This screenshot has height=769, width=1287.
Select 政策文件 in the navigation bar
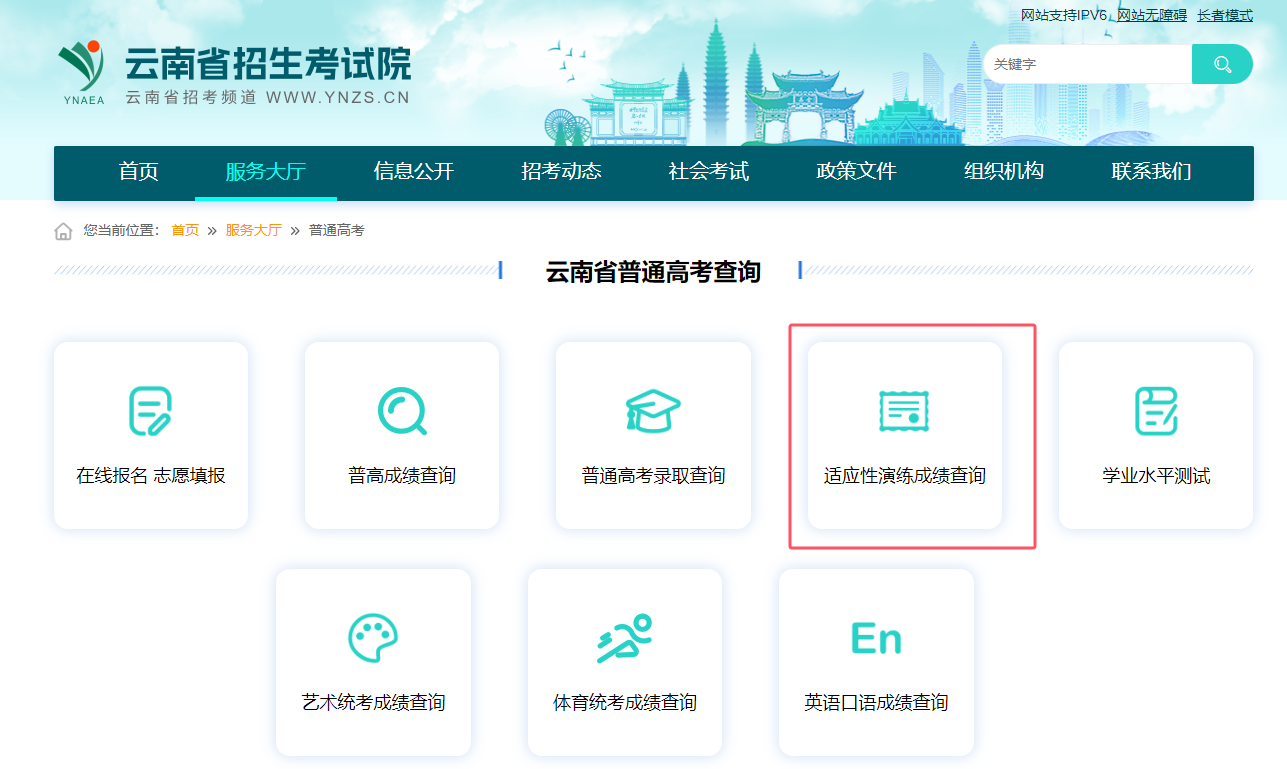[x=856, y=172]
